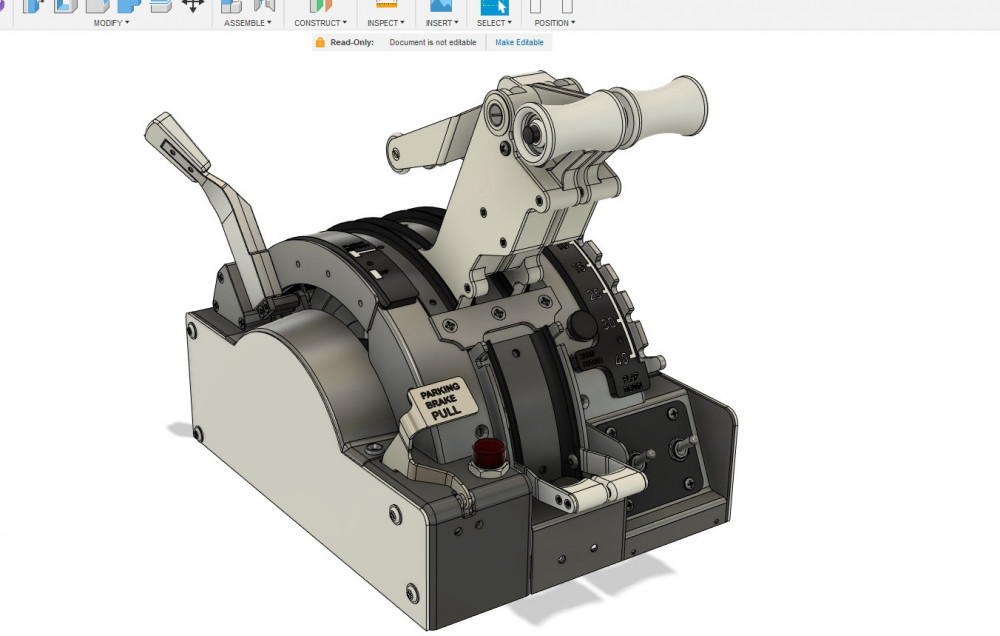Click the orange Read-Only lock icon
The image size is (1000, 636).
tap(320, 42)
